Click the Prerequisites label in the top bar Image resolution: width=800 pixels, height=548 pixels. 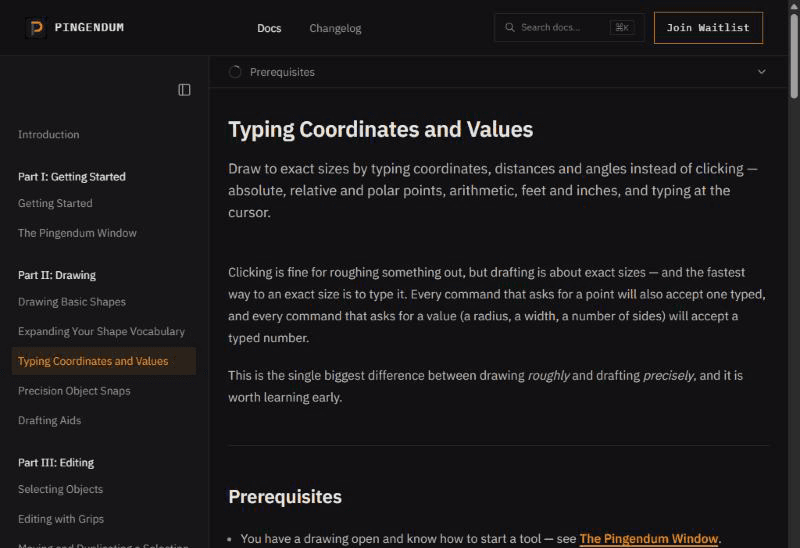click(x=282, y=72)
